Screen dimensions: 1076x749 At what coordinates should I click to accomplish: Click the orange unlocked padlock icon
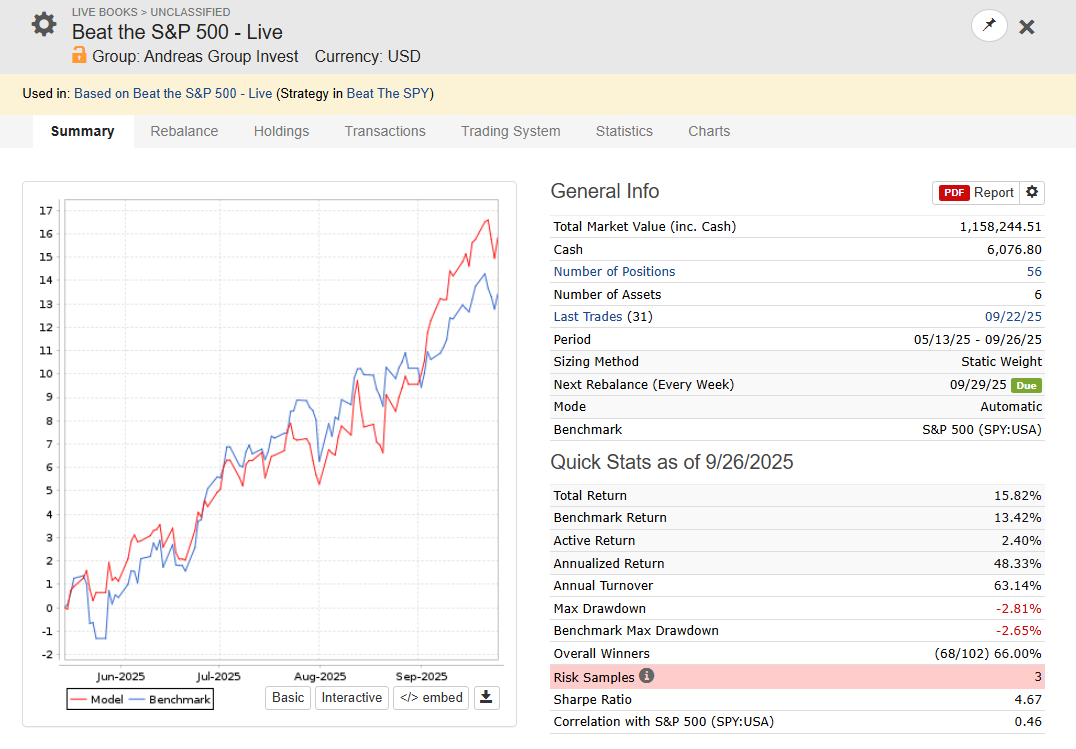79,55
